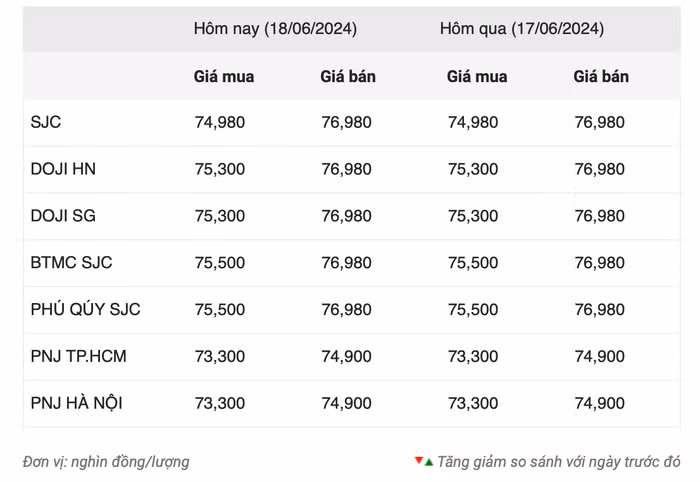Click the 'Hôm qua (17/06/2024)' column header
Viewport: 700px width, 482px height.
point(521,29)
